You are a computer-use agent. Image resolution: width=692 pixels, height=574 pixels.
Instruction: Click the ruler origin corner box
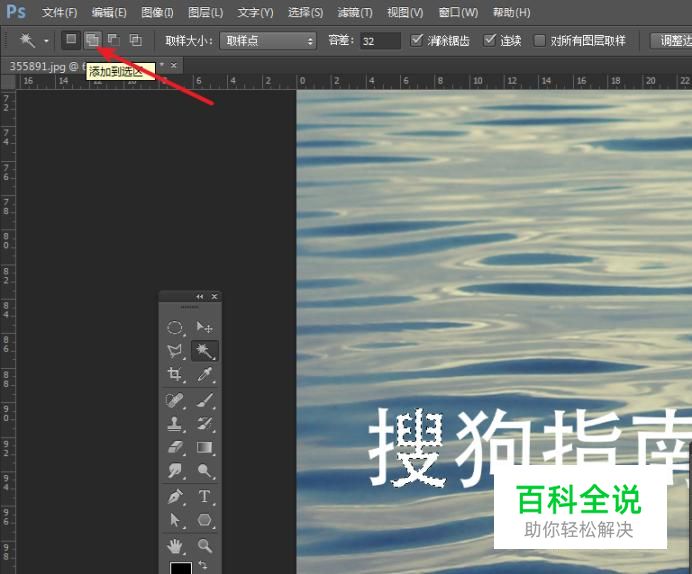coord(8,81)
